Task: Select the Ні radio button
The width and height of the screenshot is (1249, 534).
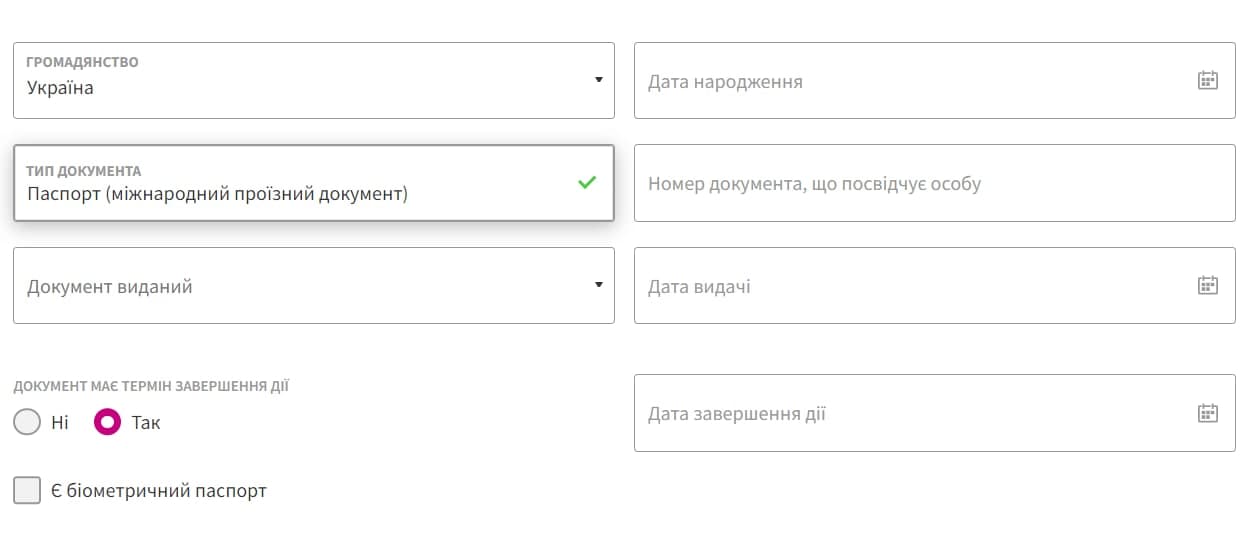Action: [27, 422]
